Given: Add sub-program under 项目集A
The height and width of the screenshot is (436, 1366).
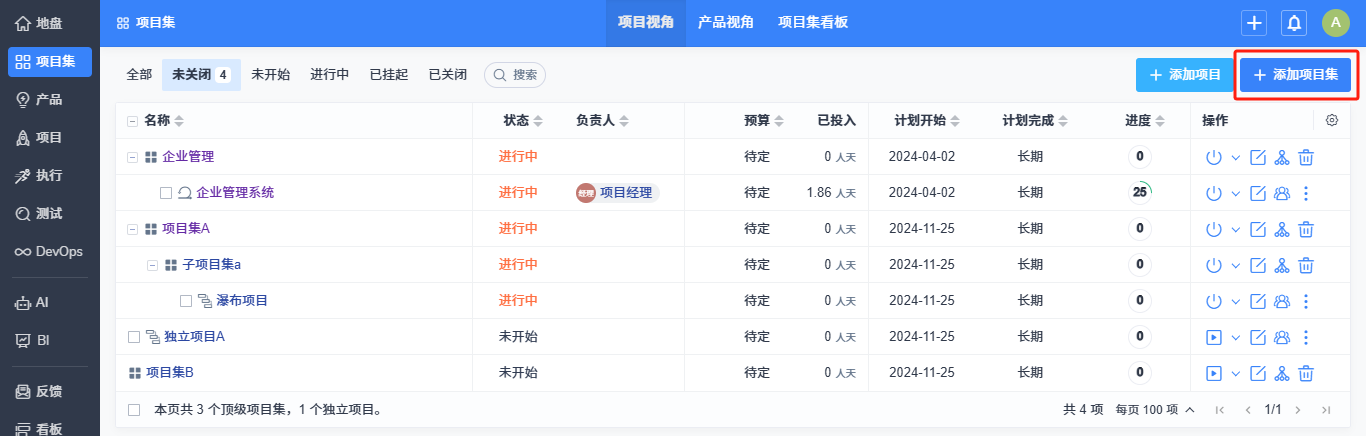Looking at the screenshot, I should point(1282,229).
